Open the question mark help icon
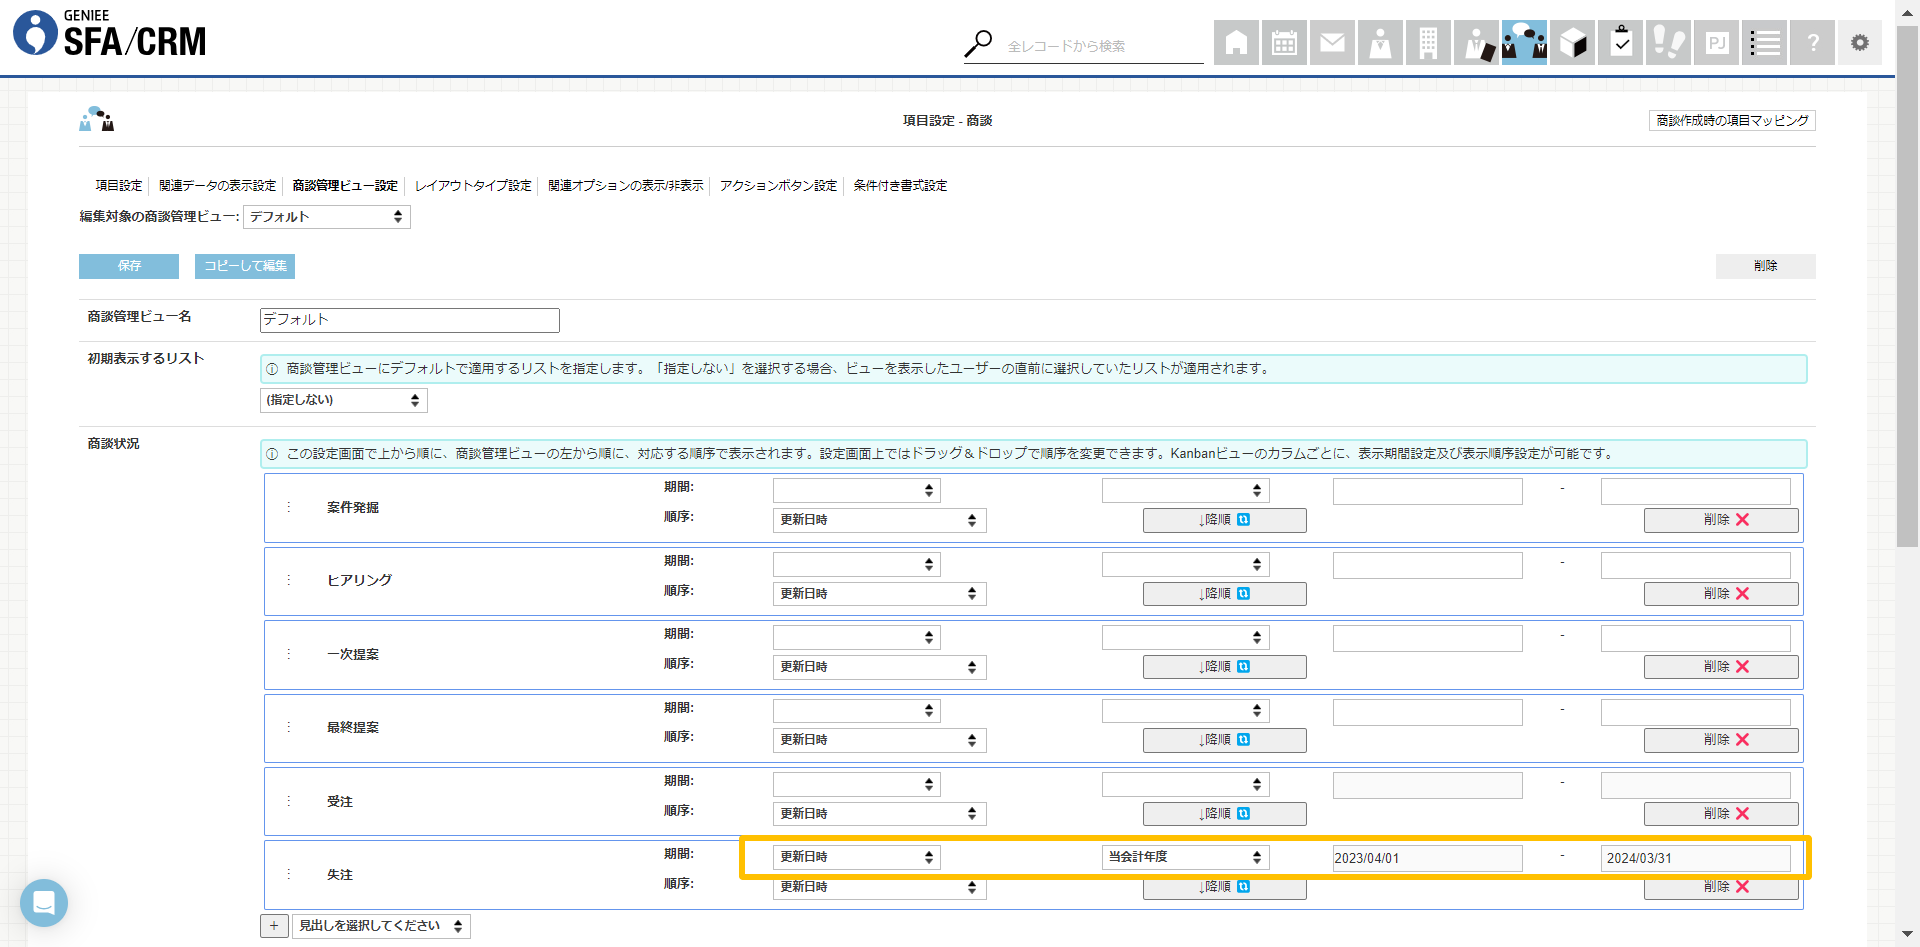The width and height of the screenshot is (1920, 947). 1812,43
